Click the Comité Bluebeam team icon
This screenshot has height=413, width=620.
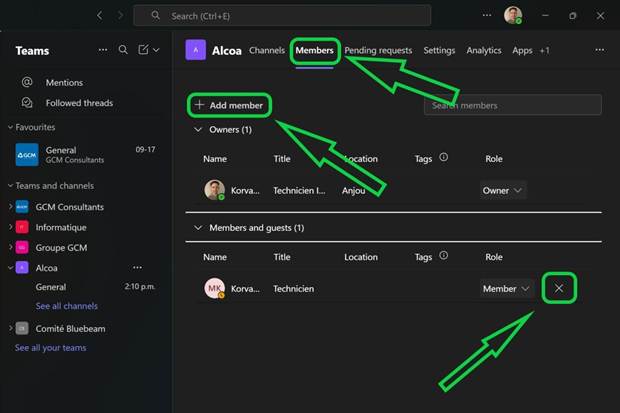pos(22,328)
